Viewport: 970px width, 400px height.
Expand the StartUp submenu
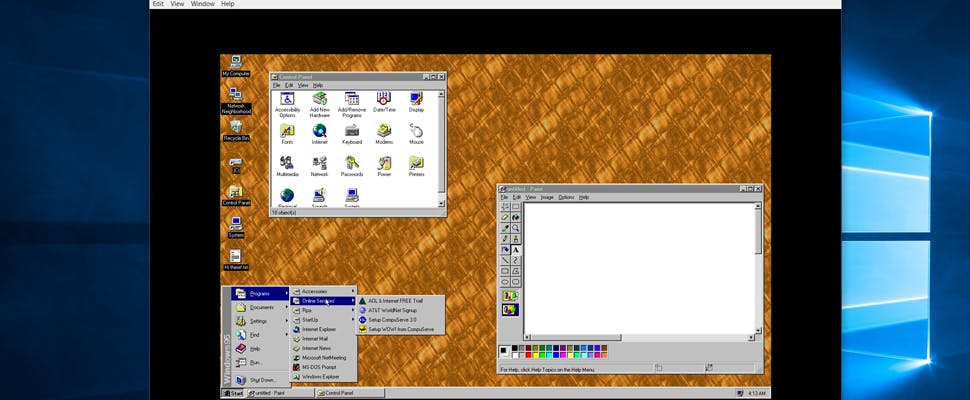click(x=324, y=320)
